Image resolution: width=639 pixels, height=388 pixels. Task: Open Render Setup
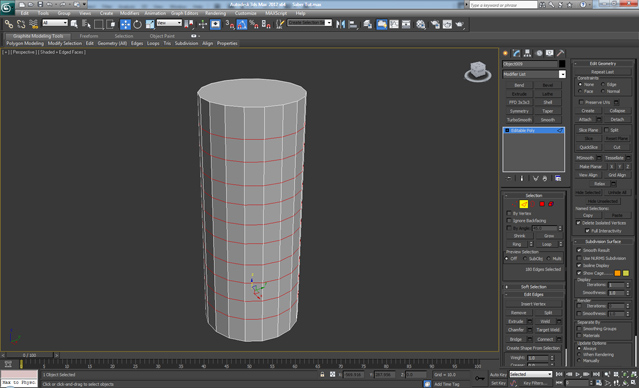pos(435,24)
